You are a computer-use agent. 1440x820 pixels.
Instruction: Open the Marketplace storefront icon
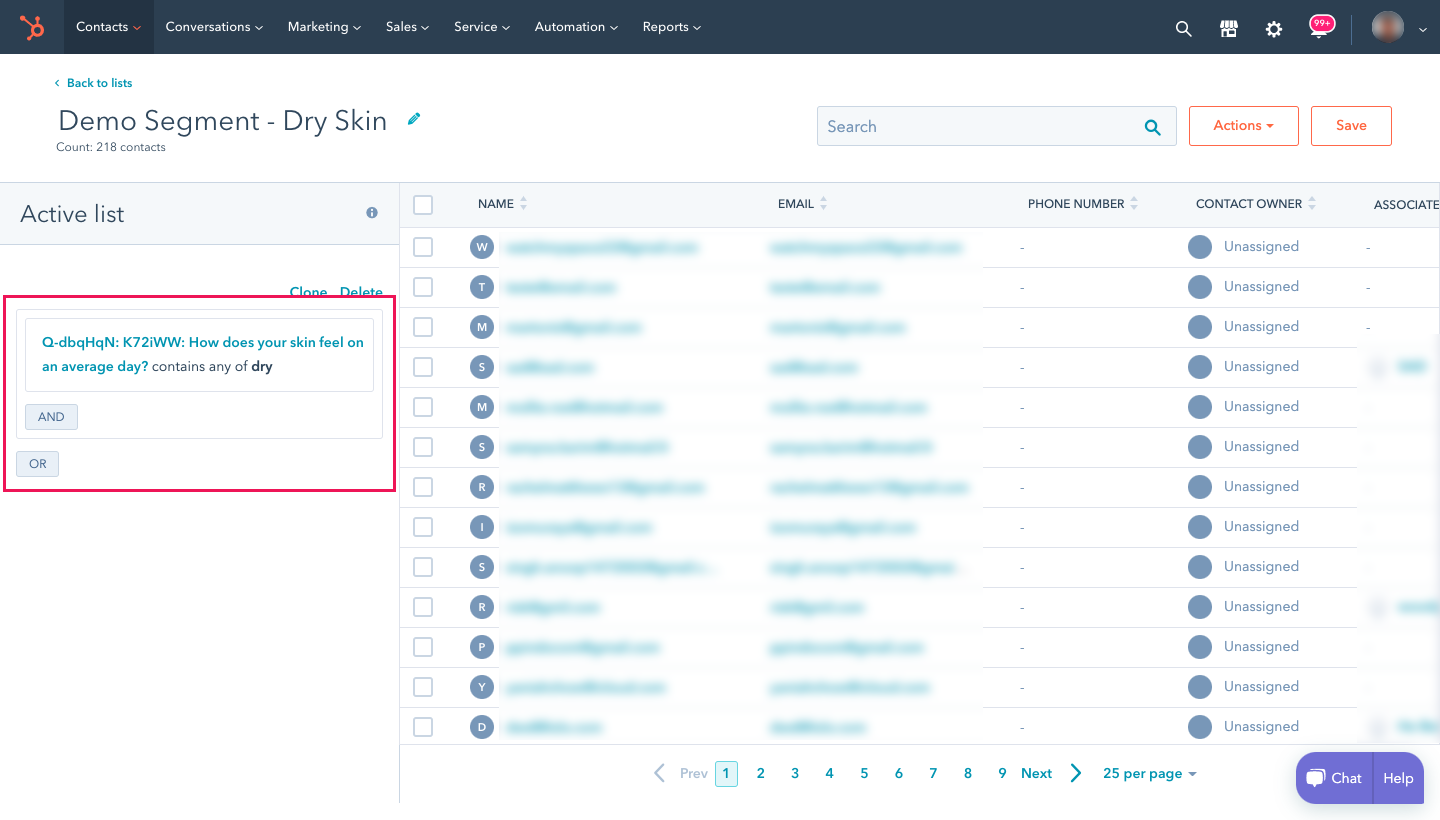[x=1229, y=29]
